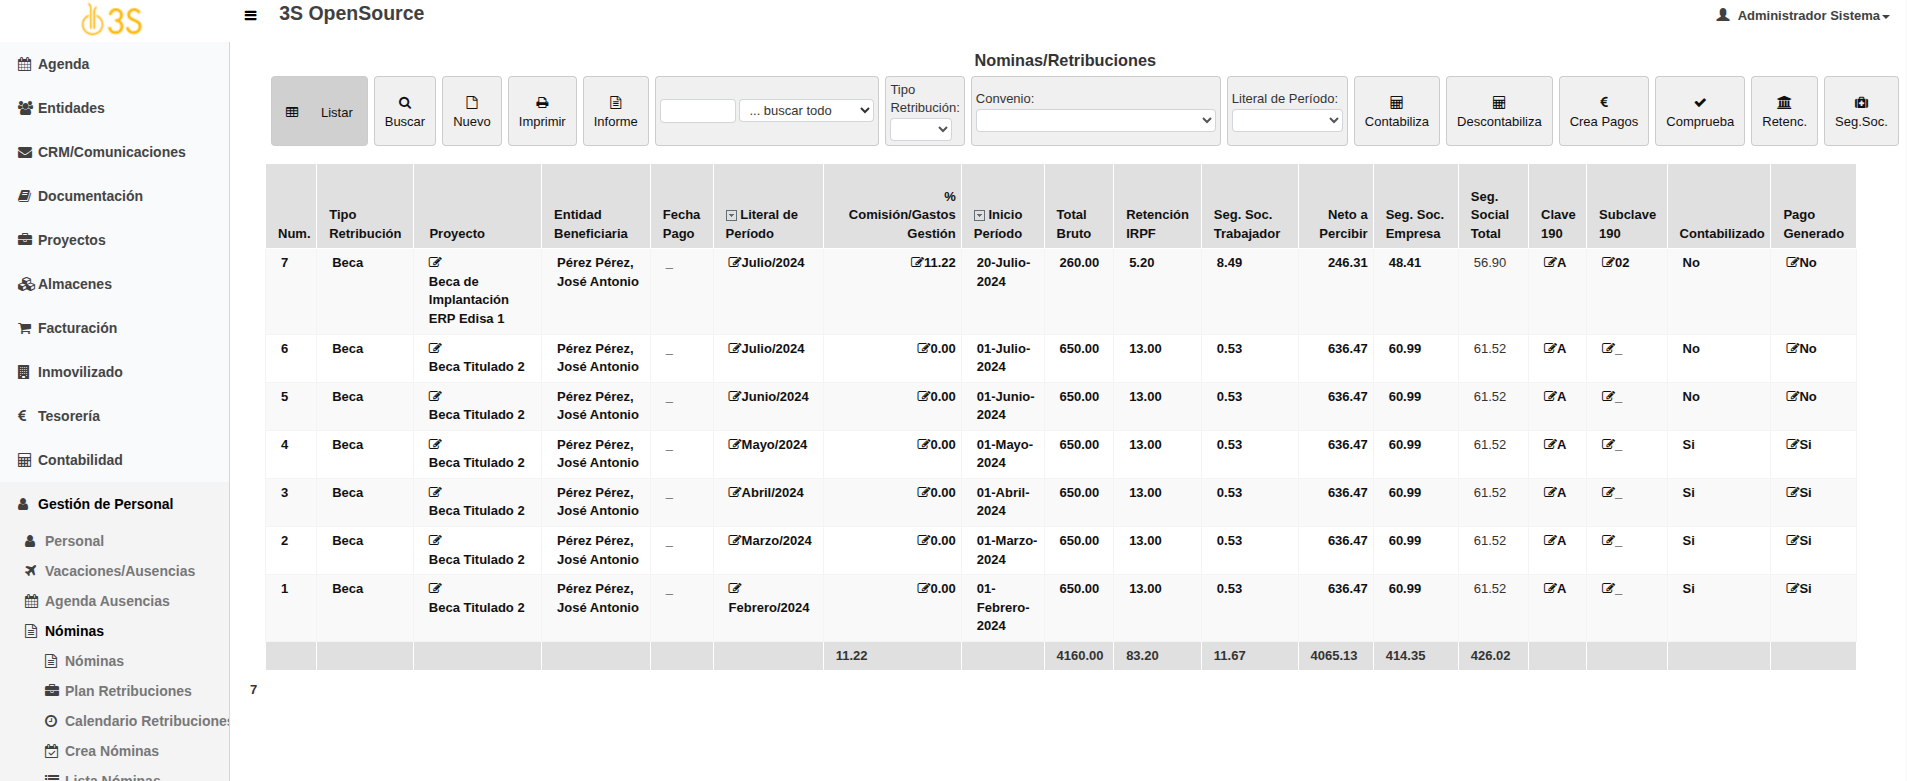Click the Crea Pagos euro button
The image size is (1907, 781).
click(1603, 111)
